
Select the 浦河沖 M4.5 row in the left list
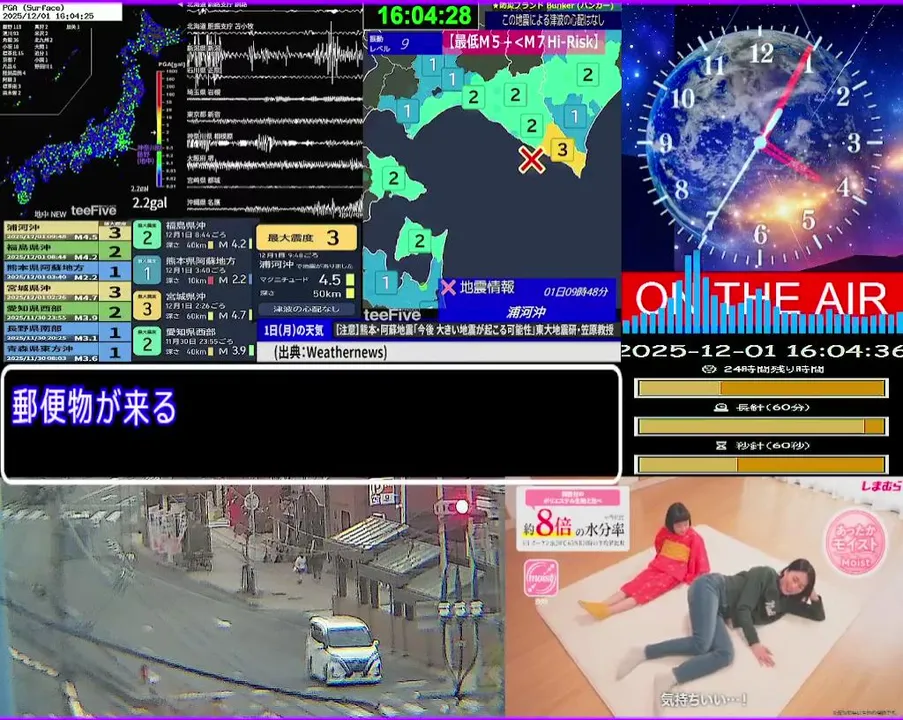click(67, 232)
